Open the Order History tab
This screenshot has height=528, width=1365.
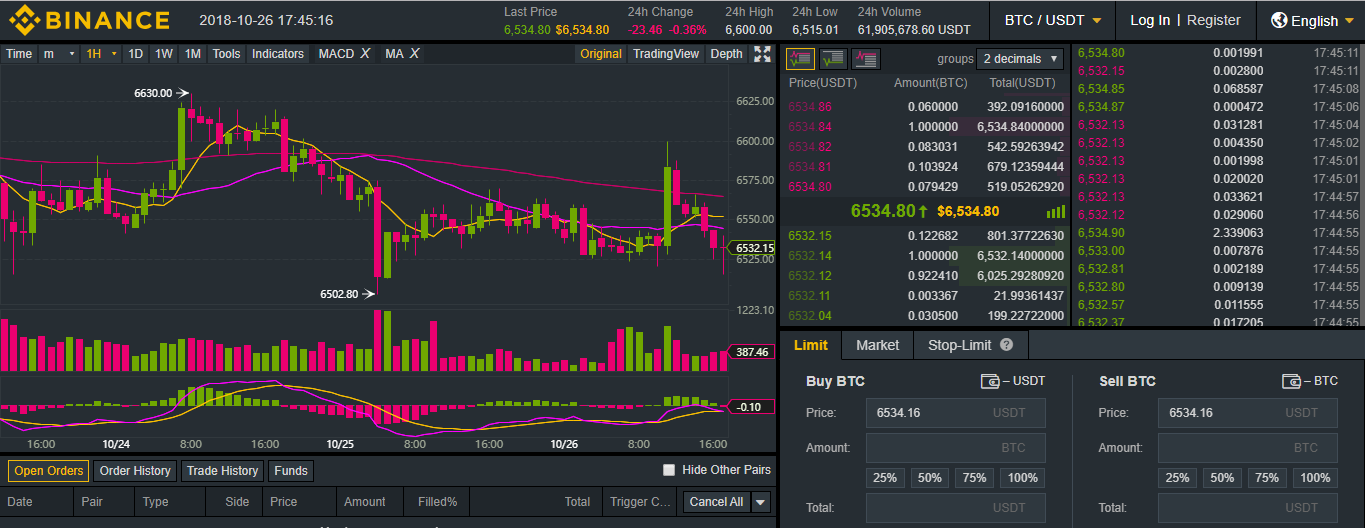point(135,471)
